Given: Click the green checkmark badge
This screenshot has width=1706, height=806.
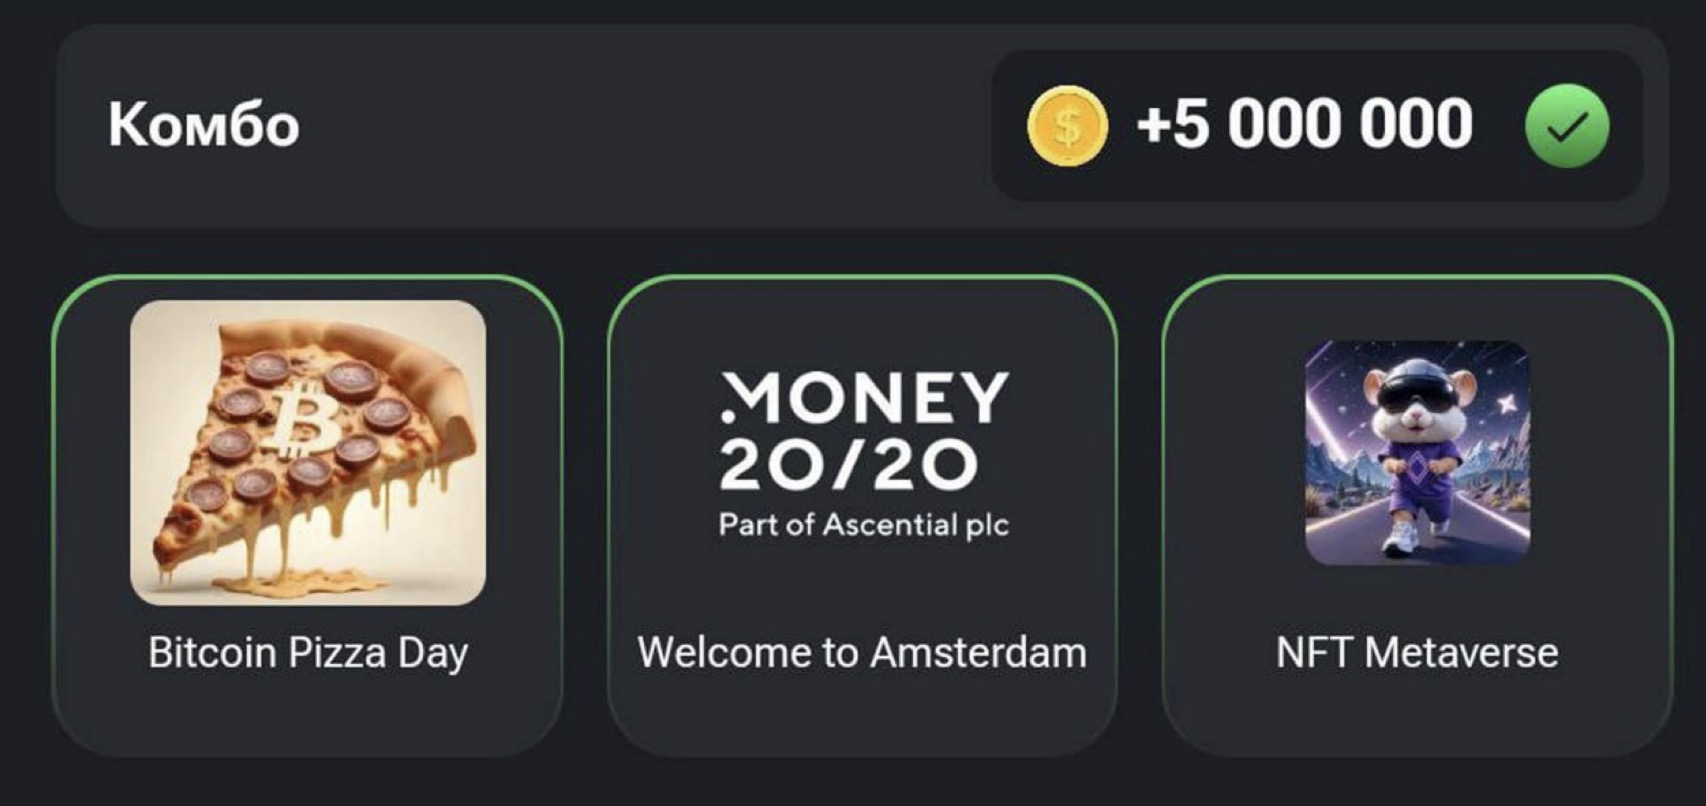Looking at the screenshot, I should 1566,126.
